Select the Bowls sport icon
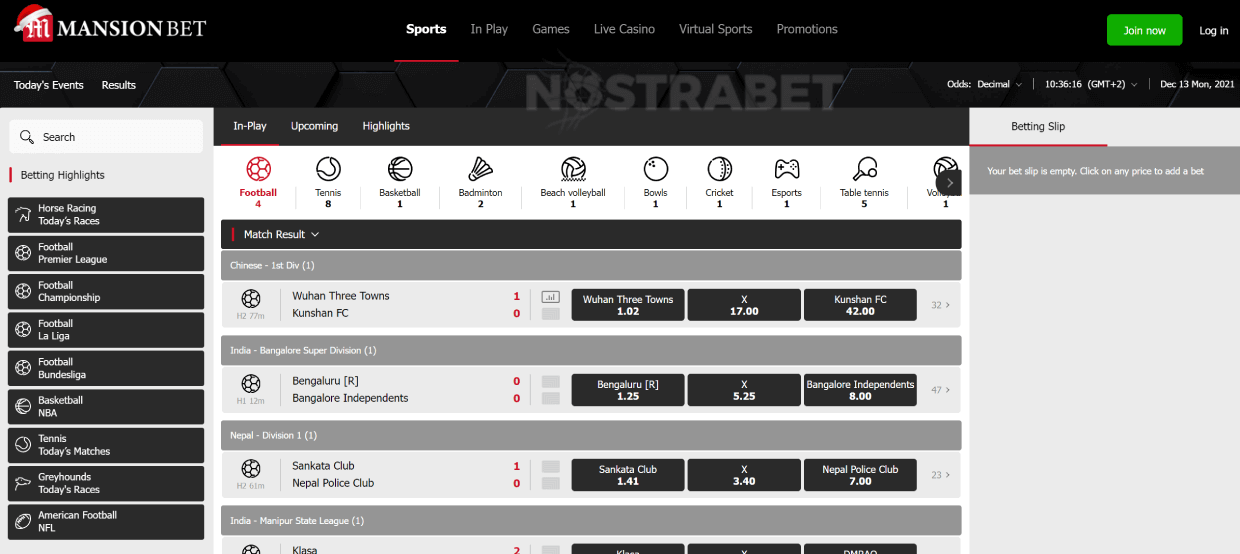 tap(656, 169)
